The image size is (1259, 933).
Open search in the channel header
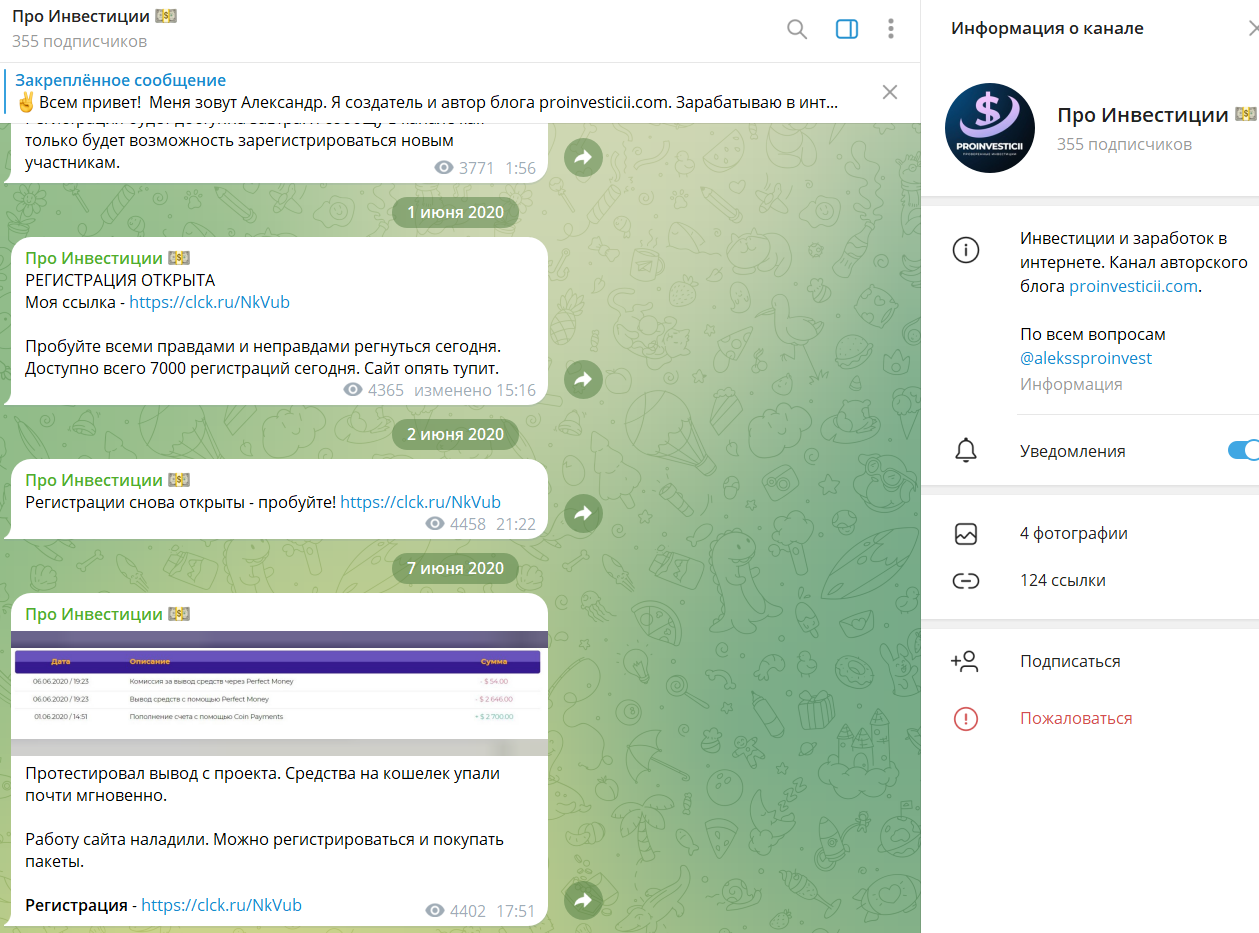click(797, 29)
